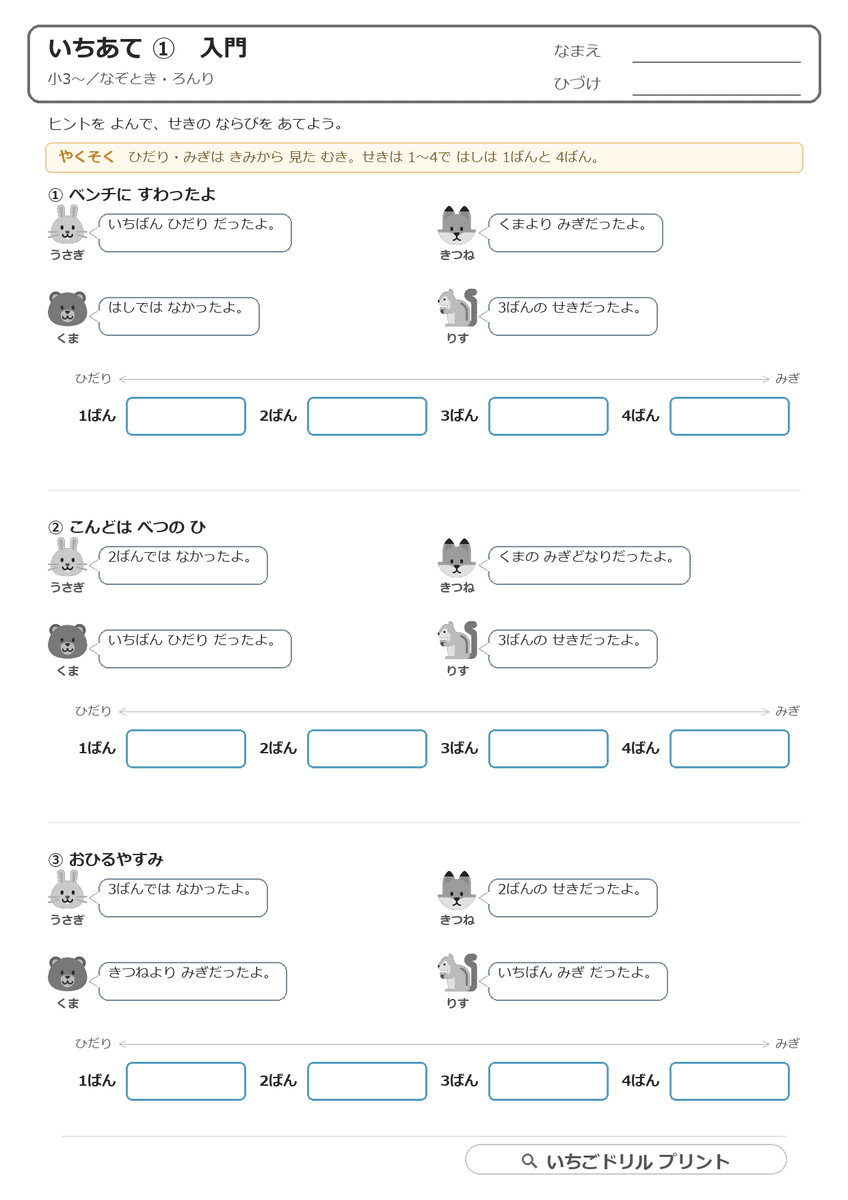Click the squirrel icon in puzzle 3

pos(458,973)
